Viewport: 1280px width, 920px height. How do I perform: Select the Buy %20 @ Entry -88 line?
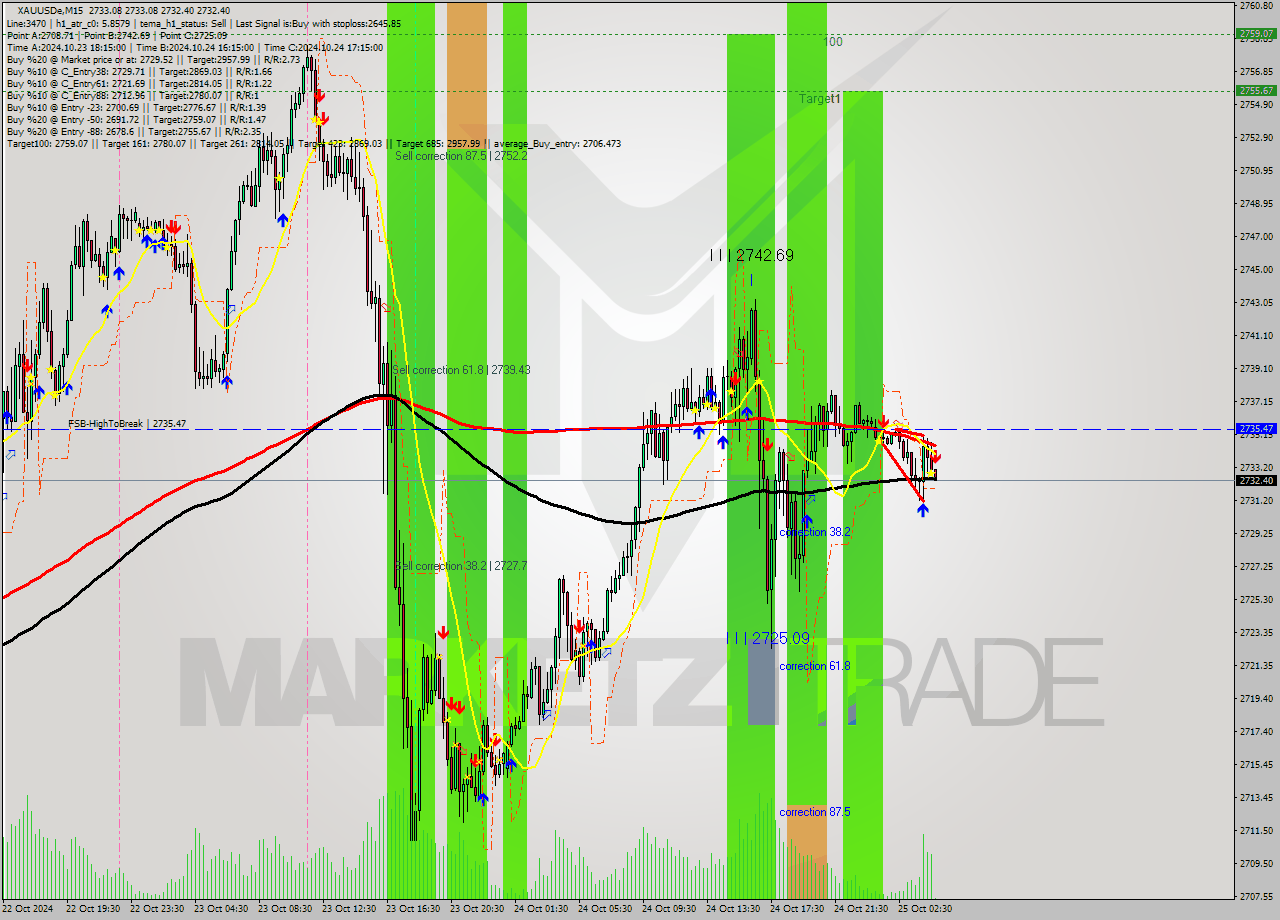coord(134,131)
